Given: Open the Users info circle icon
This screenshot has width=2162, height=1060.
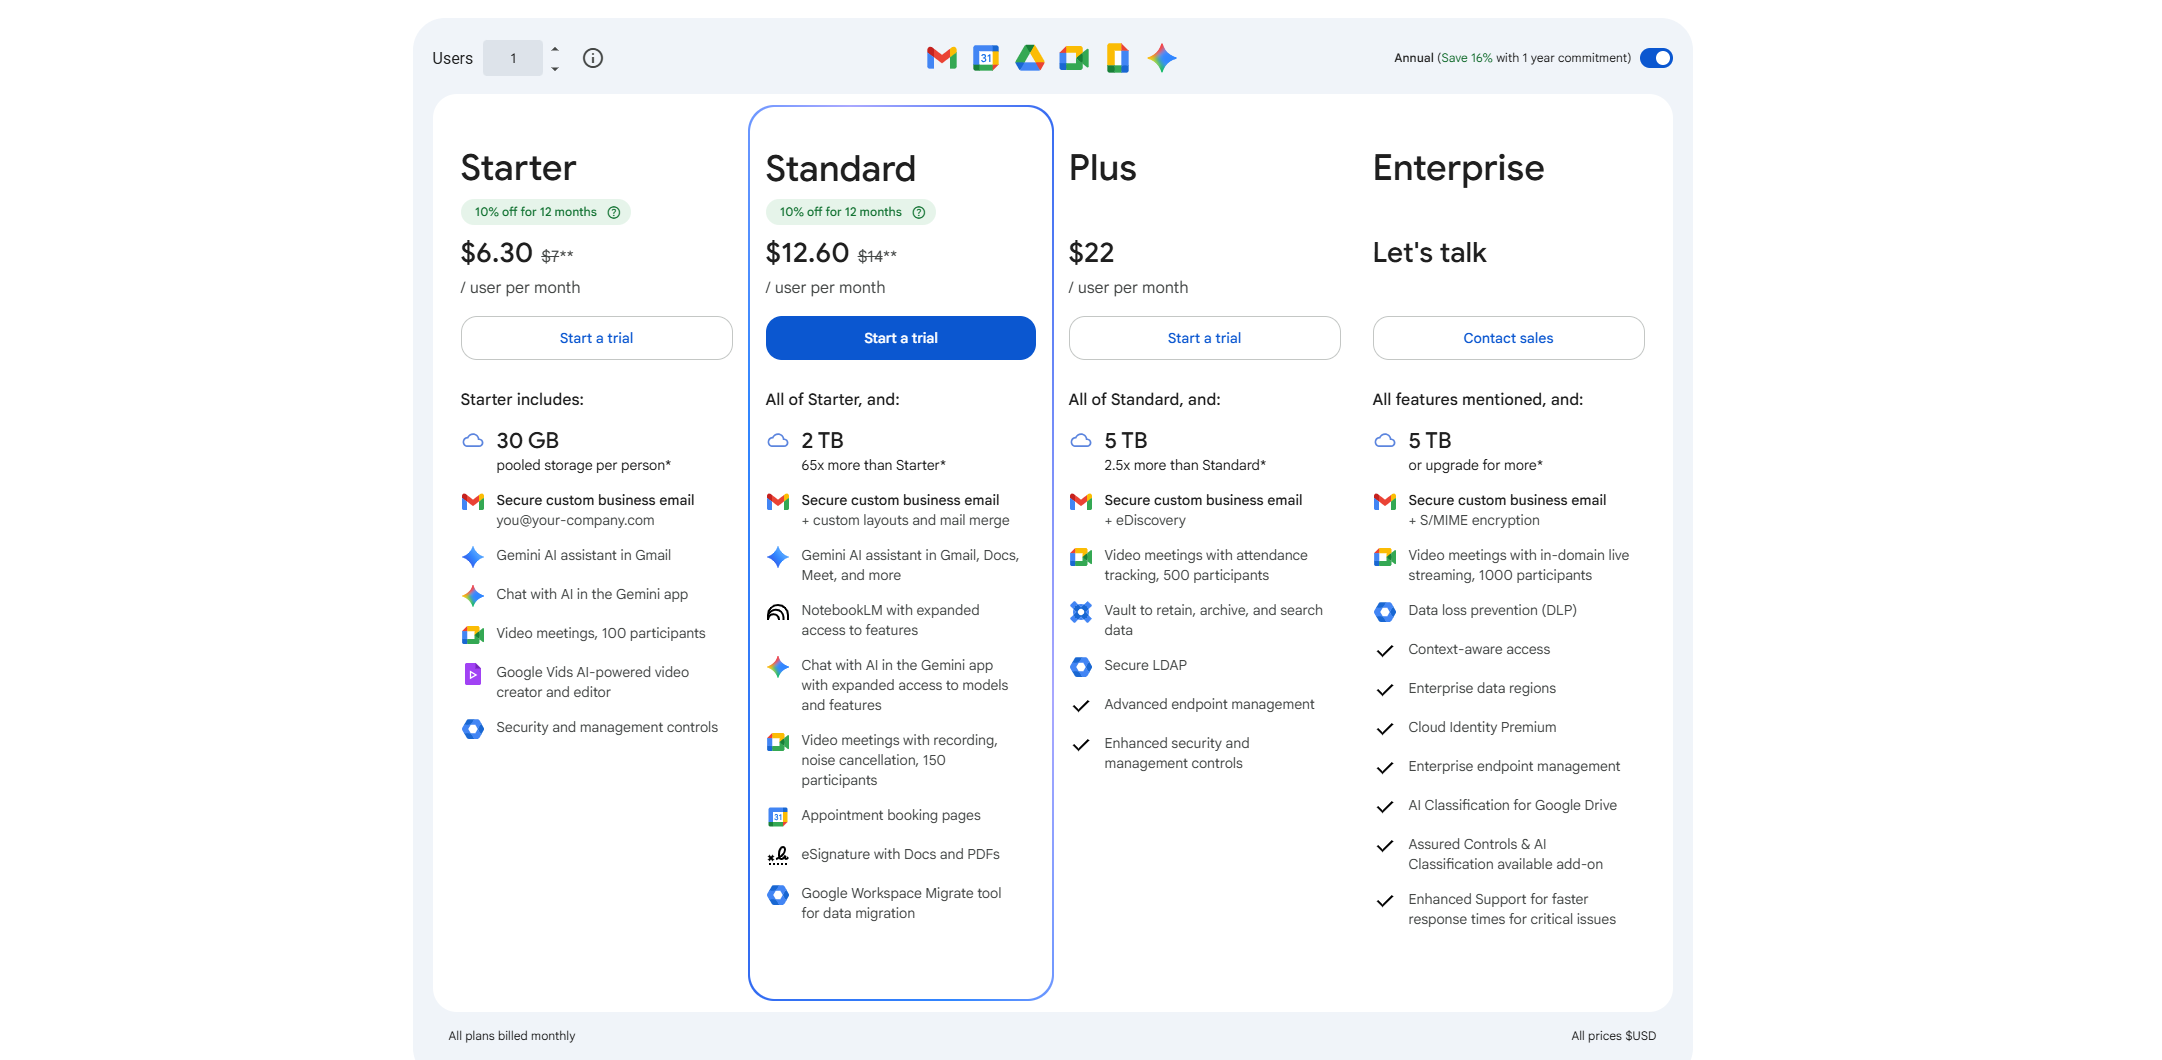Looking at the screenshot, I should pyautogui.click(x=593, y=58).
